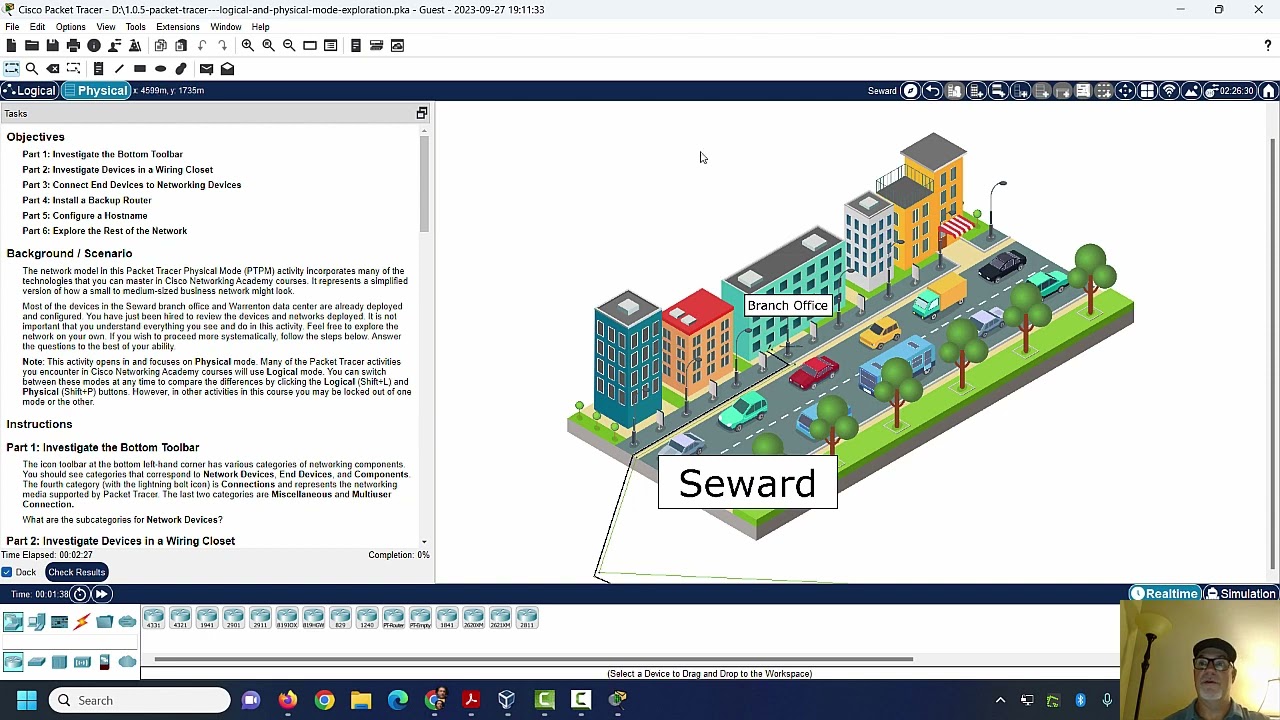Viewport: 1280px width, 720px height.
Task: Zoom in on the workspace
Action: 247,46
